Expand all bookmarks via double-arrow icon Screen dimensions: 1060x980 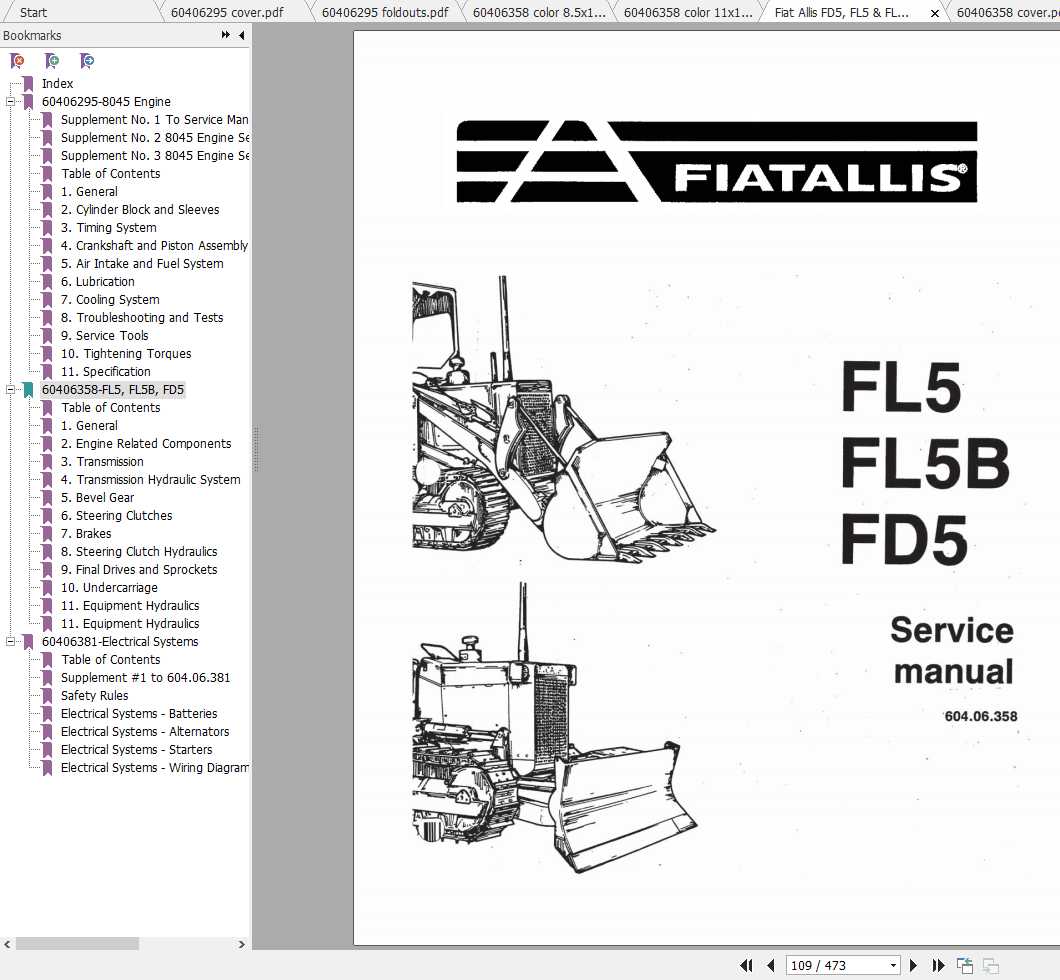point(226,35)
